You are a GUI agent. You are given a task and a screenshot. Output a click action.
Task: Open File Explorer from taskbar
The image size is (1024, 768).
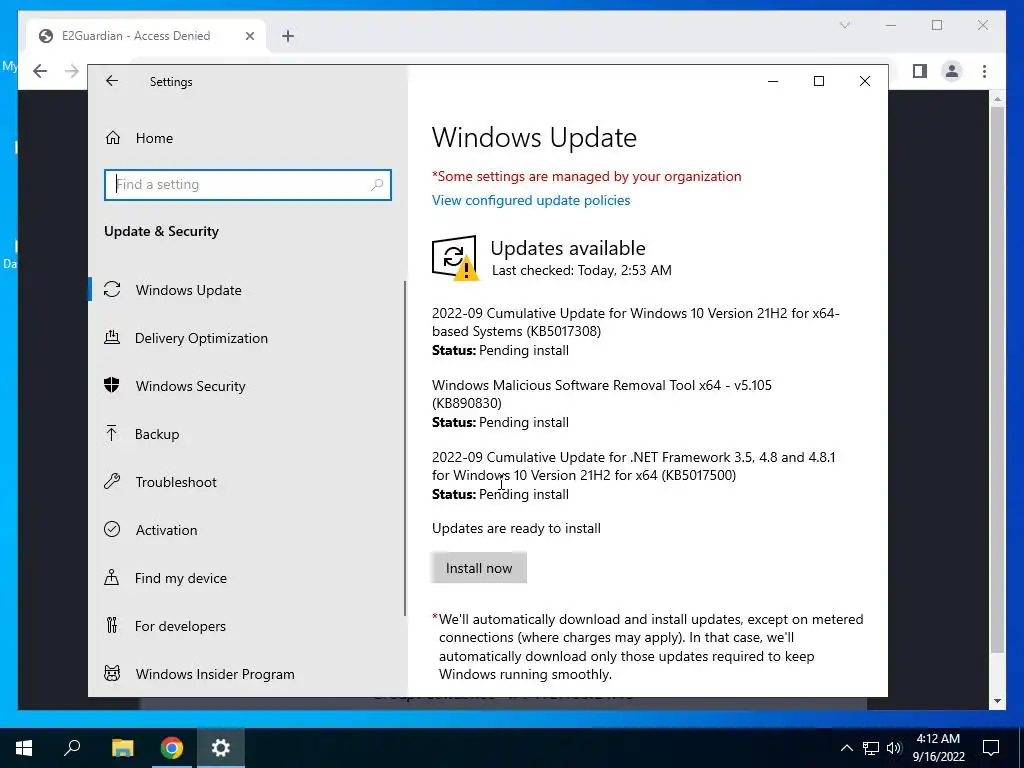tap(122, 748)
